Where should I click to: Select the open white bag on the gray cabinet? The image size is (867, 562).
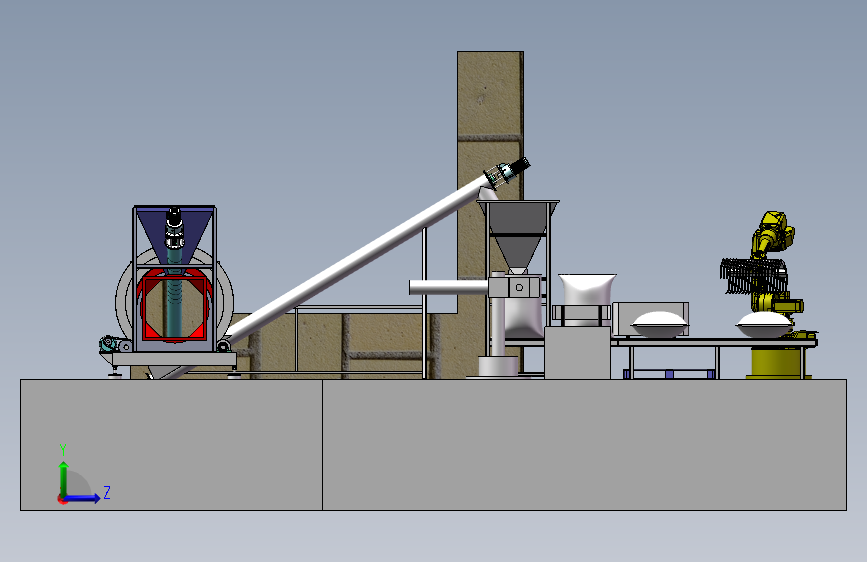(x=587, y=289)
